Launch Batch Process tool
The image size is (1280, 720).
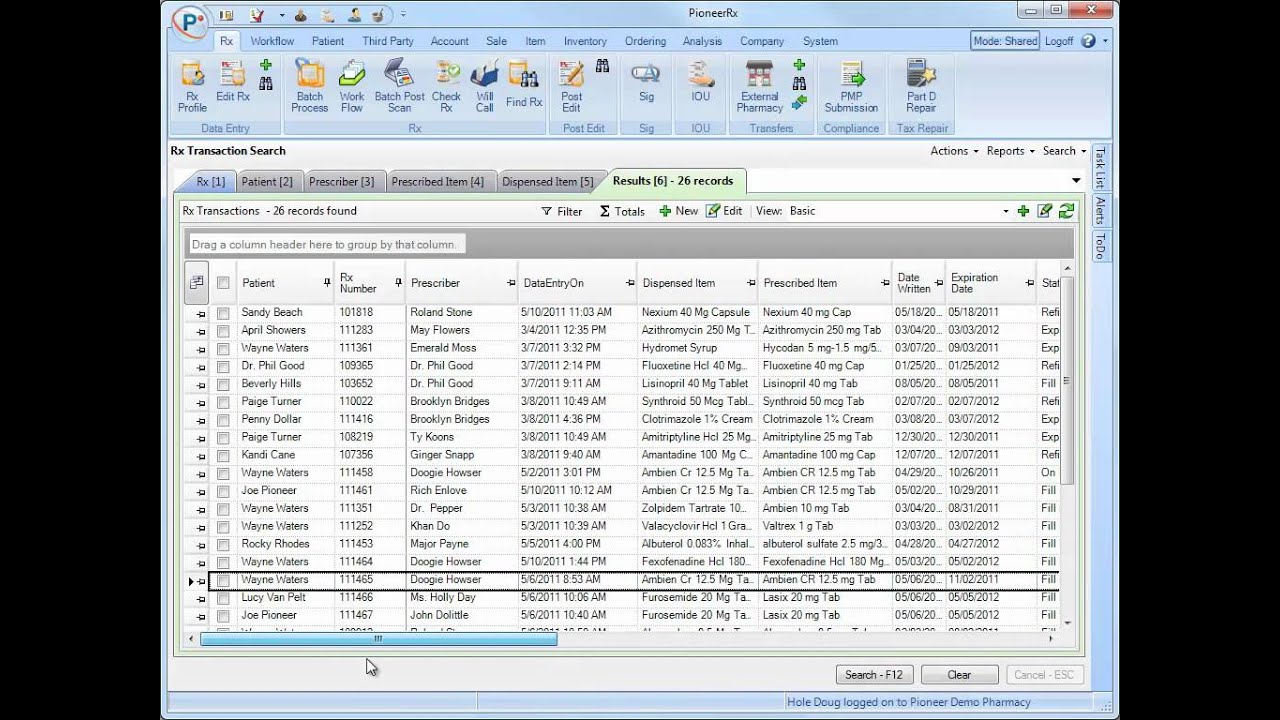(x=310, y=87)
